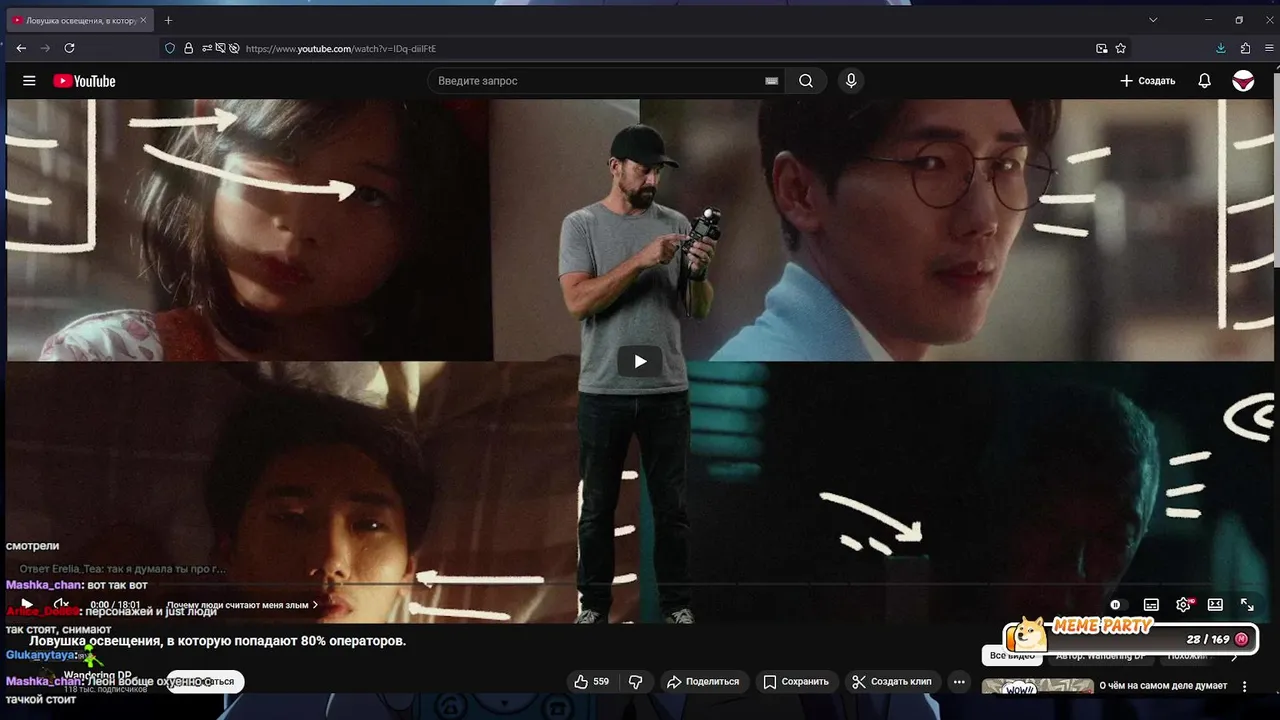Open the Создать (Create) menu
Screen dimensions: 1280x720
(x=1147, y=81)
